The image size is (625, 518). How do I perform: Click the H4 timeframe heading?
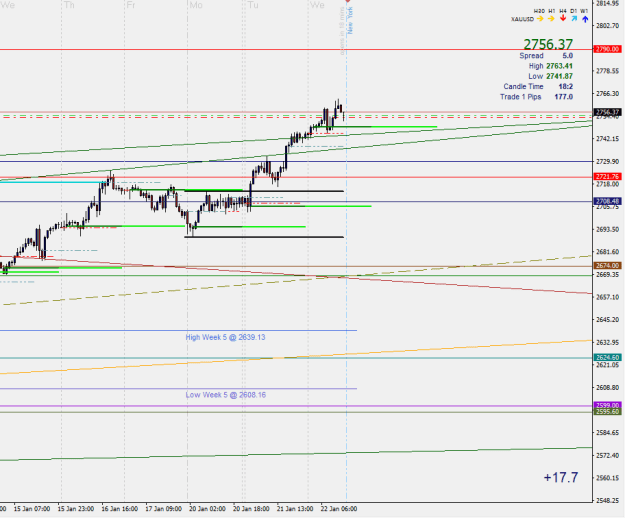tap(563, 11)
